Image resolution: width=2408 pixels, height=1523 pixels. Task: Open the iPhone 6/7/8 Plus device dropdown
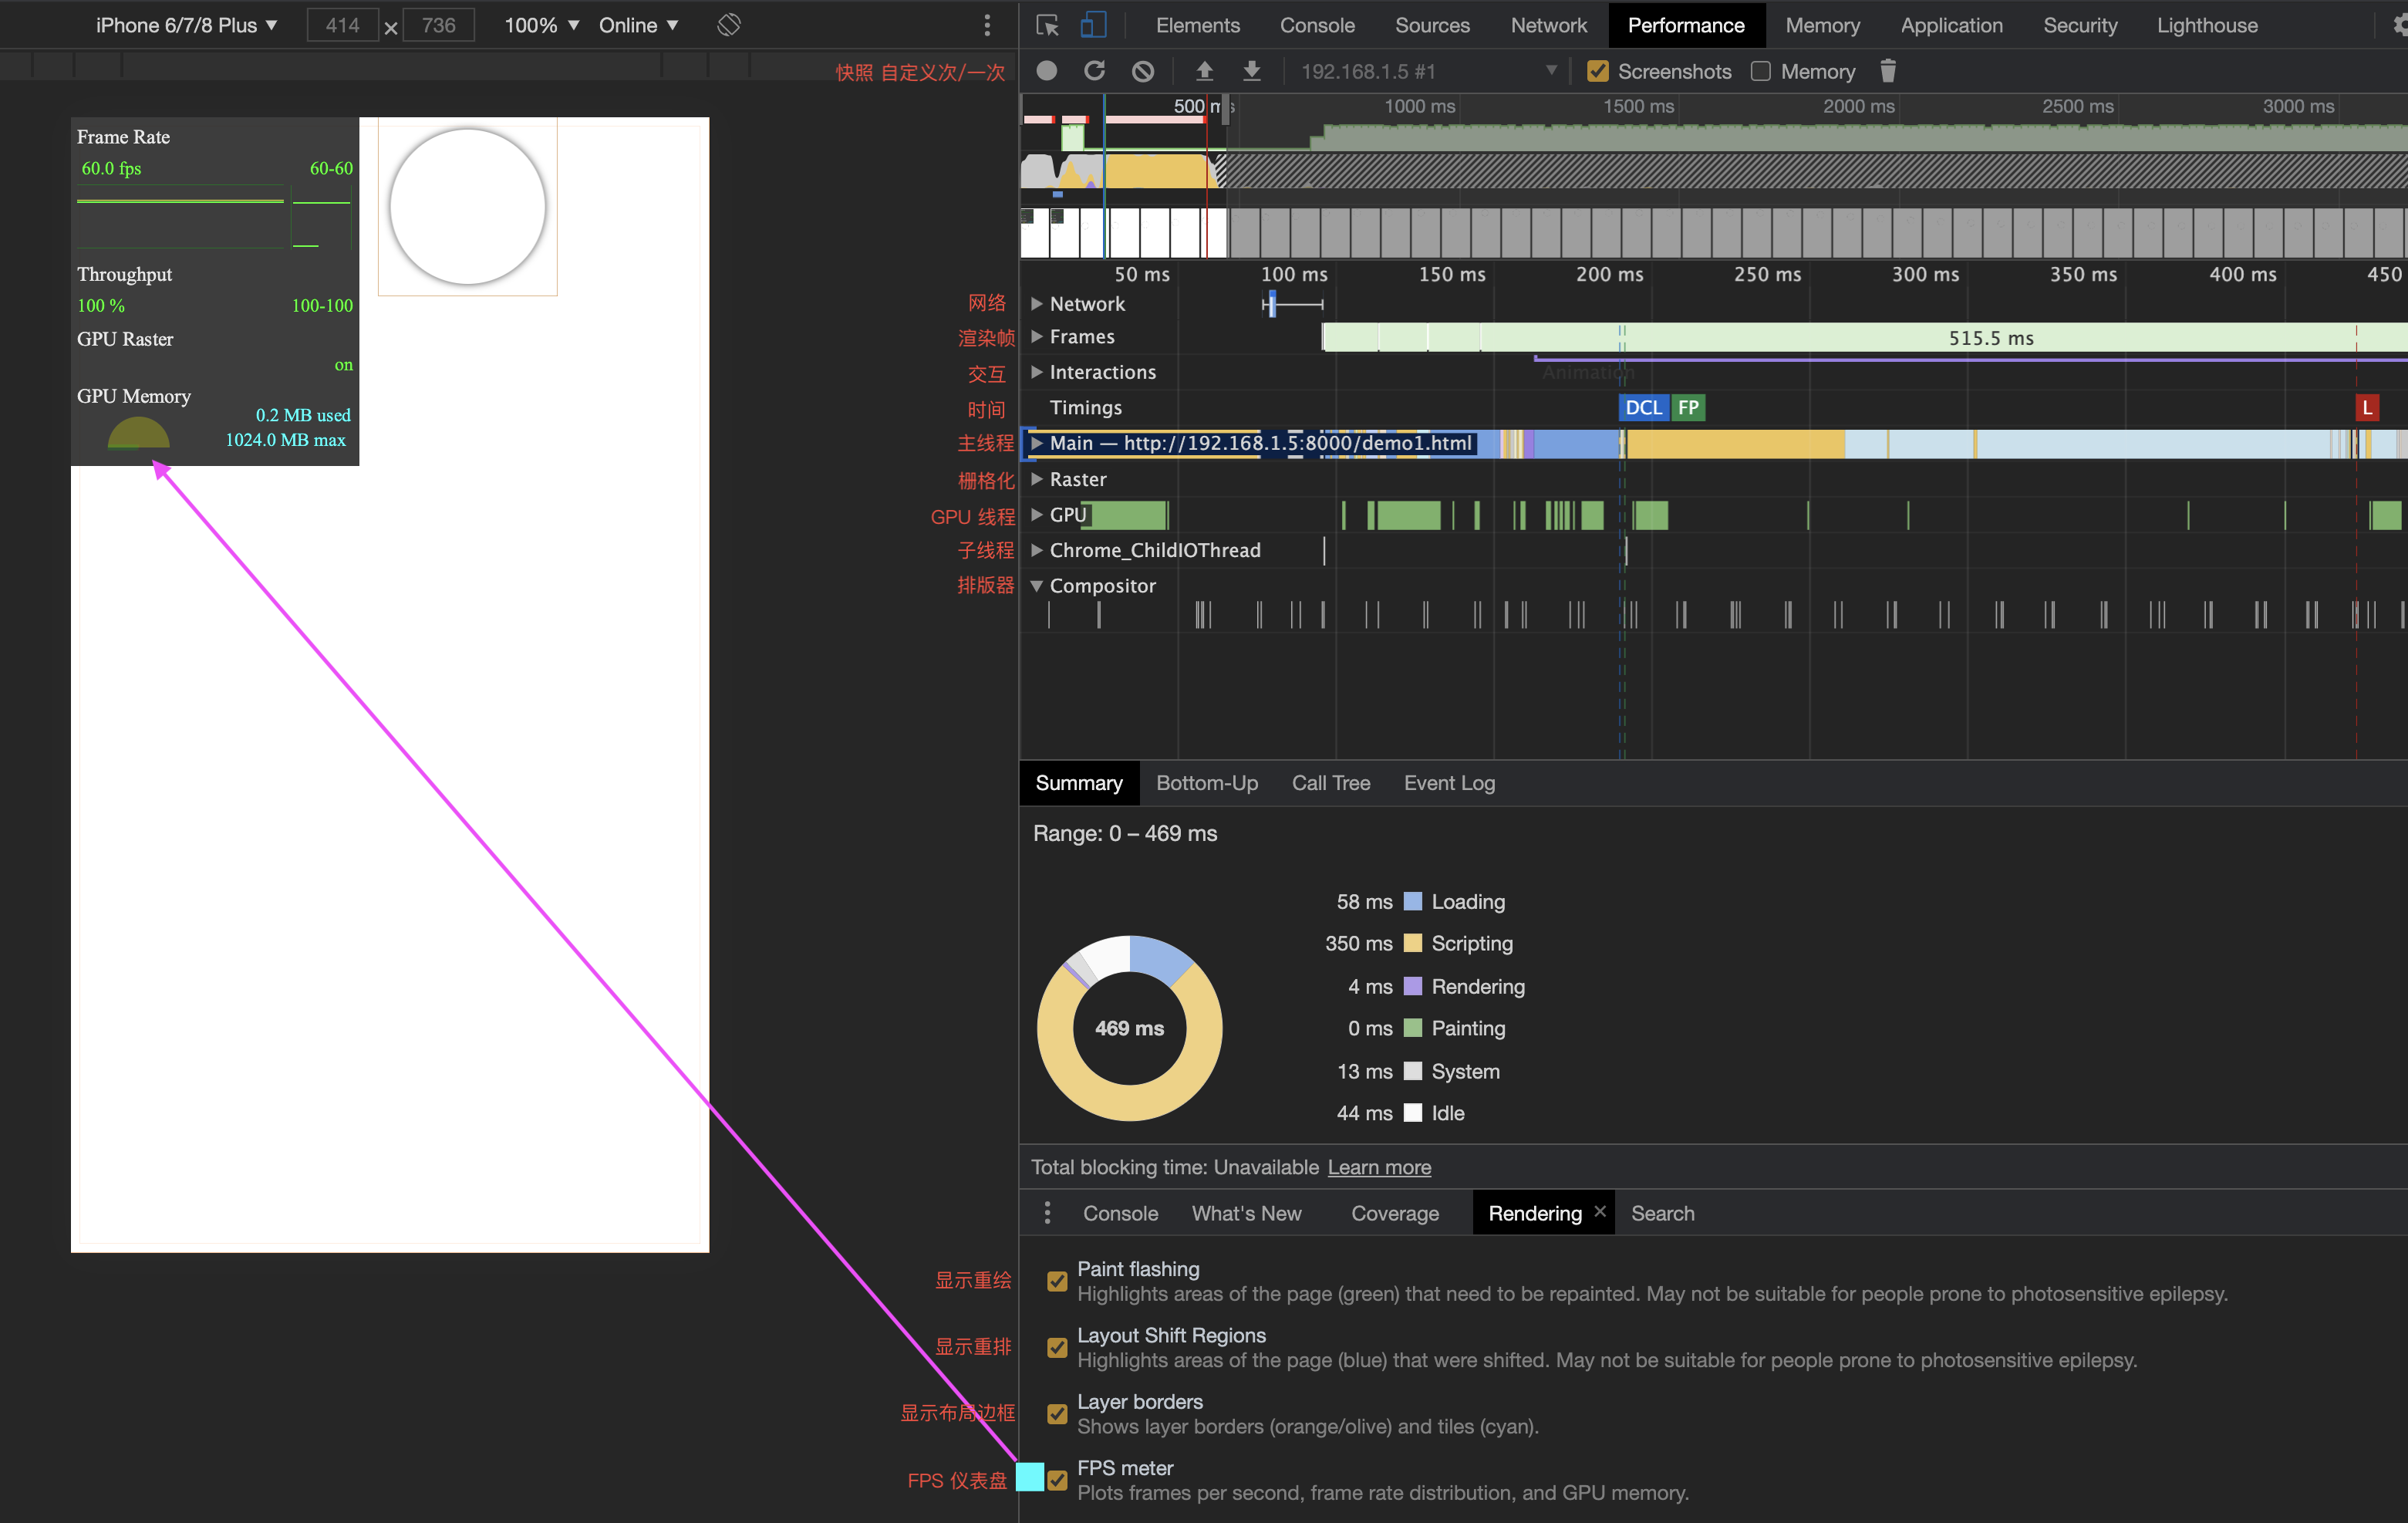186,24
